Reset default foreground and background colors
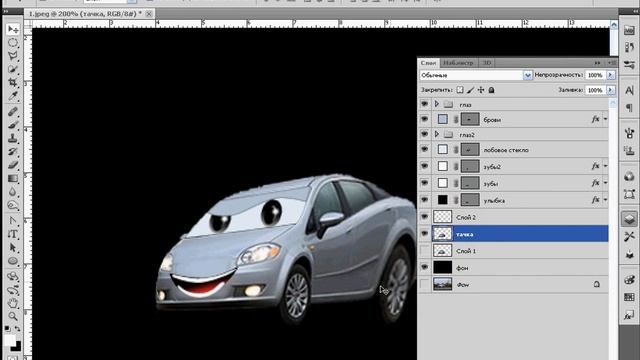Image resolution: width=640 pixels, height=360 pixels. (x=8, y=329)
